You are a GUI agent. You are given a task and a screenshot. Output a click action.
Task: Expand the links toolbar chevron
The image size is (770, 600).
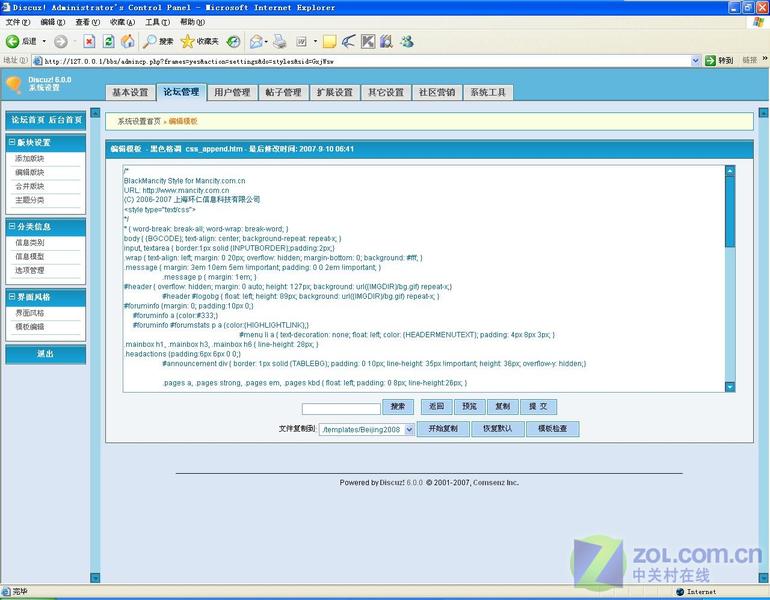pyautogui.click(x=765, y=59)
